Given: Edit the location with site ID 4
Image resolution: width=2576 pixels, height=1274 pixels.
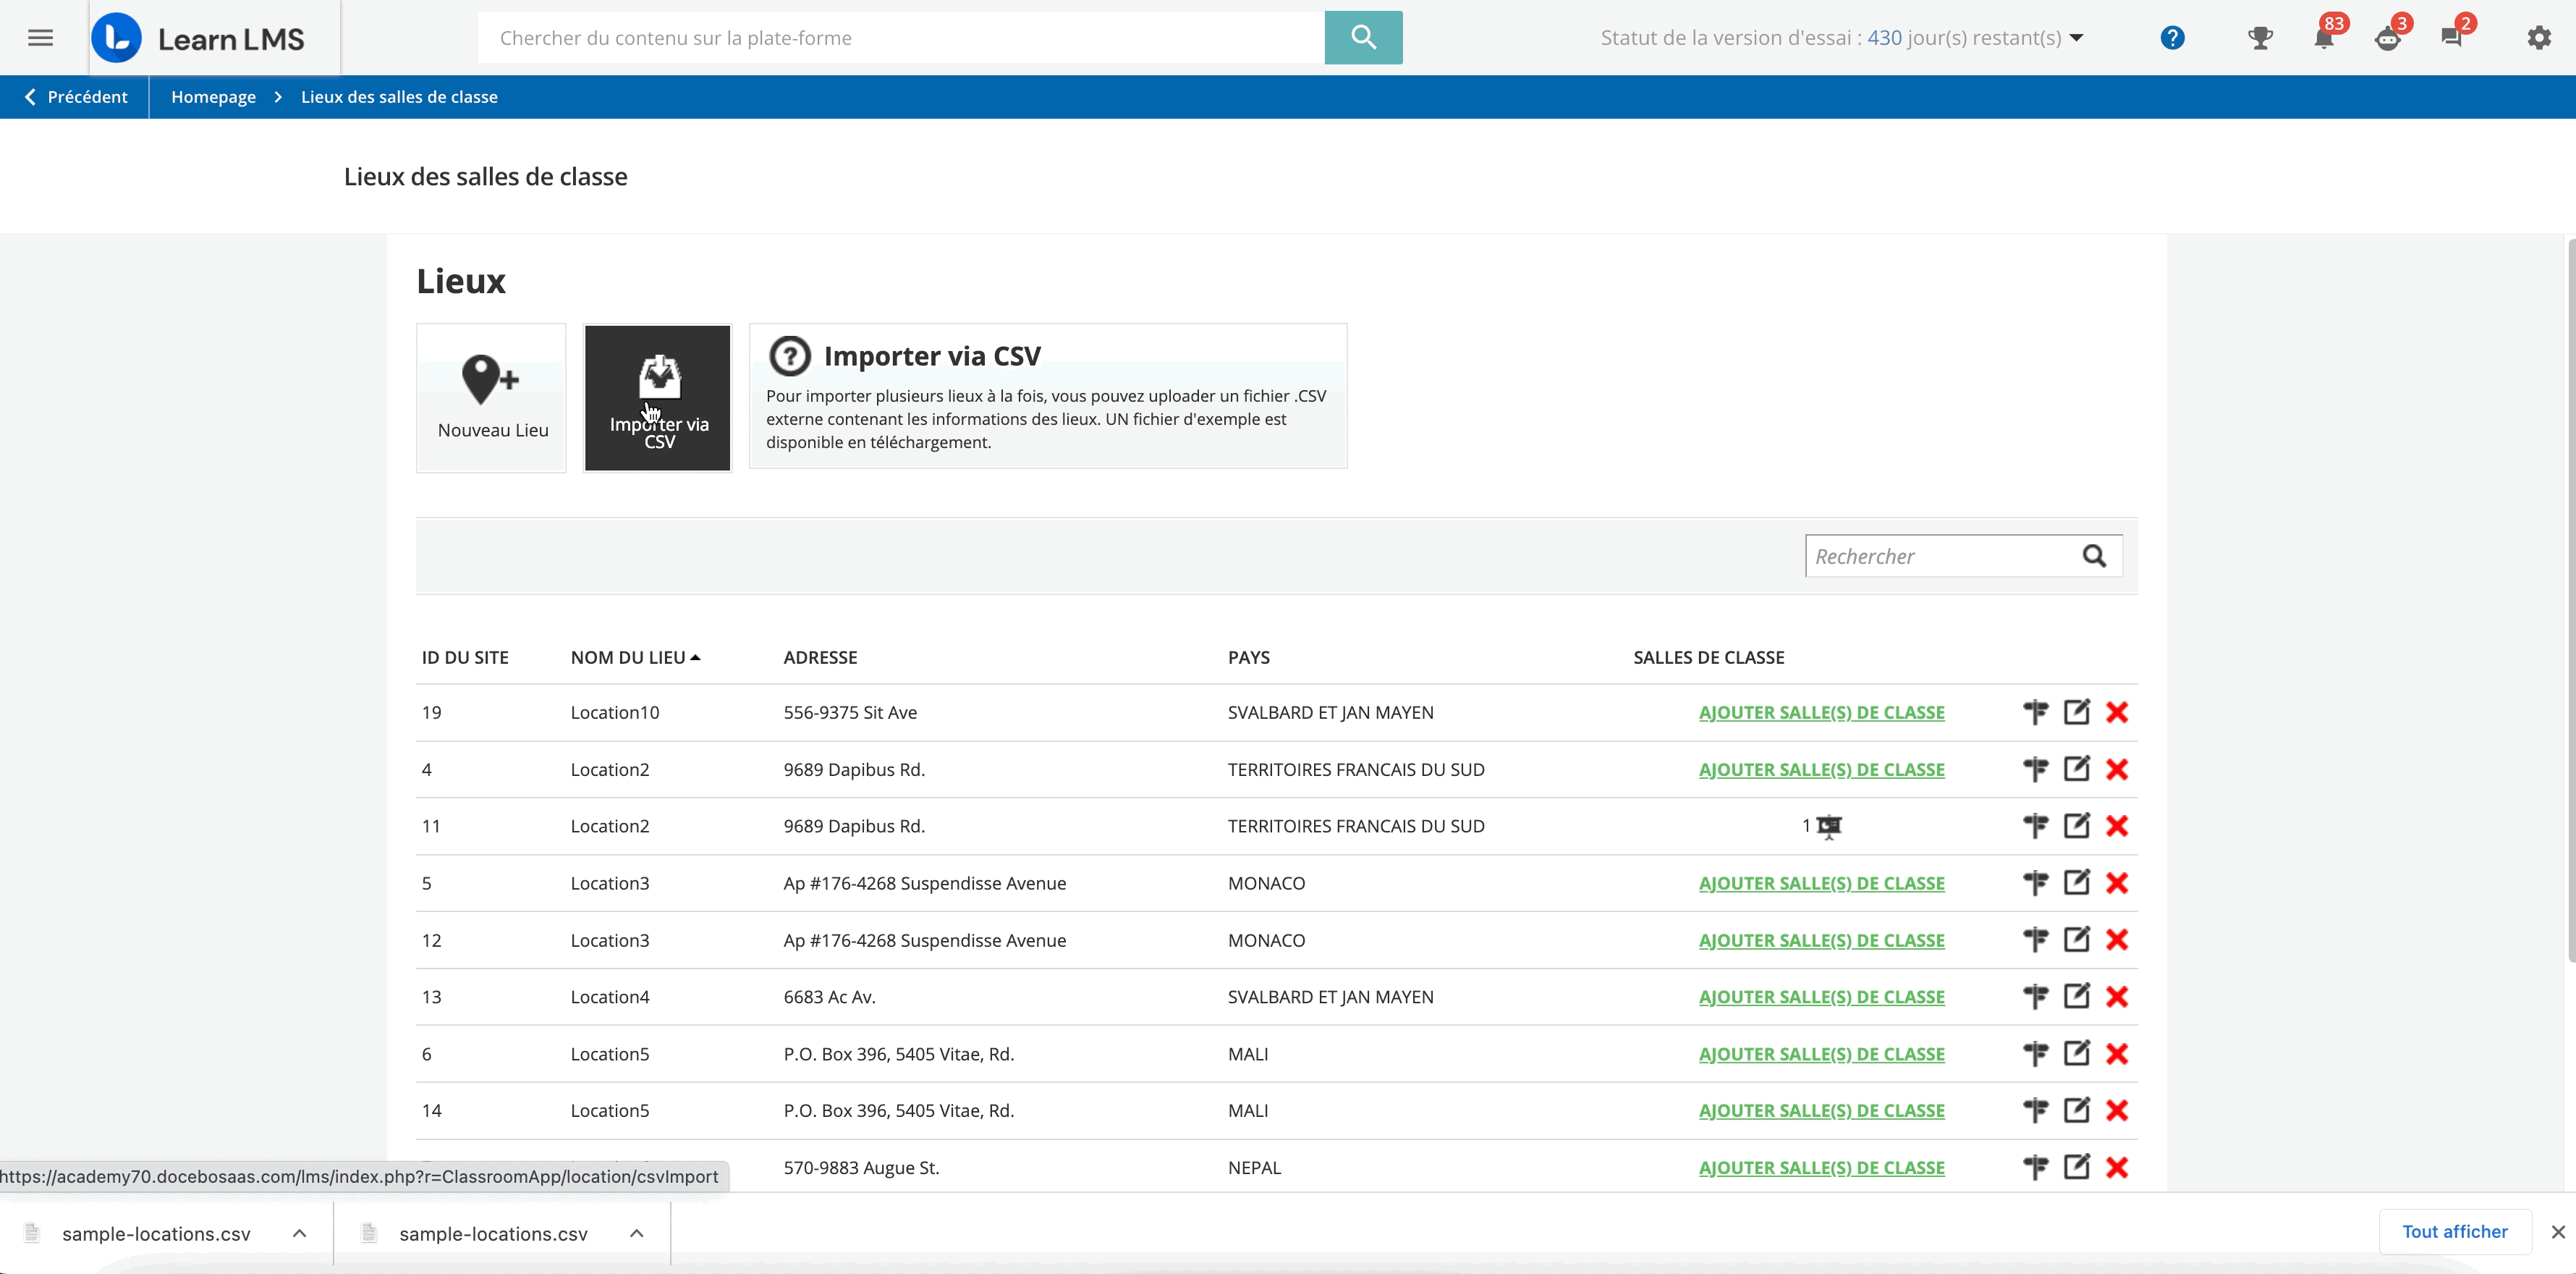Looking at the screenshot, I should click(2076, 769).
